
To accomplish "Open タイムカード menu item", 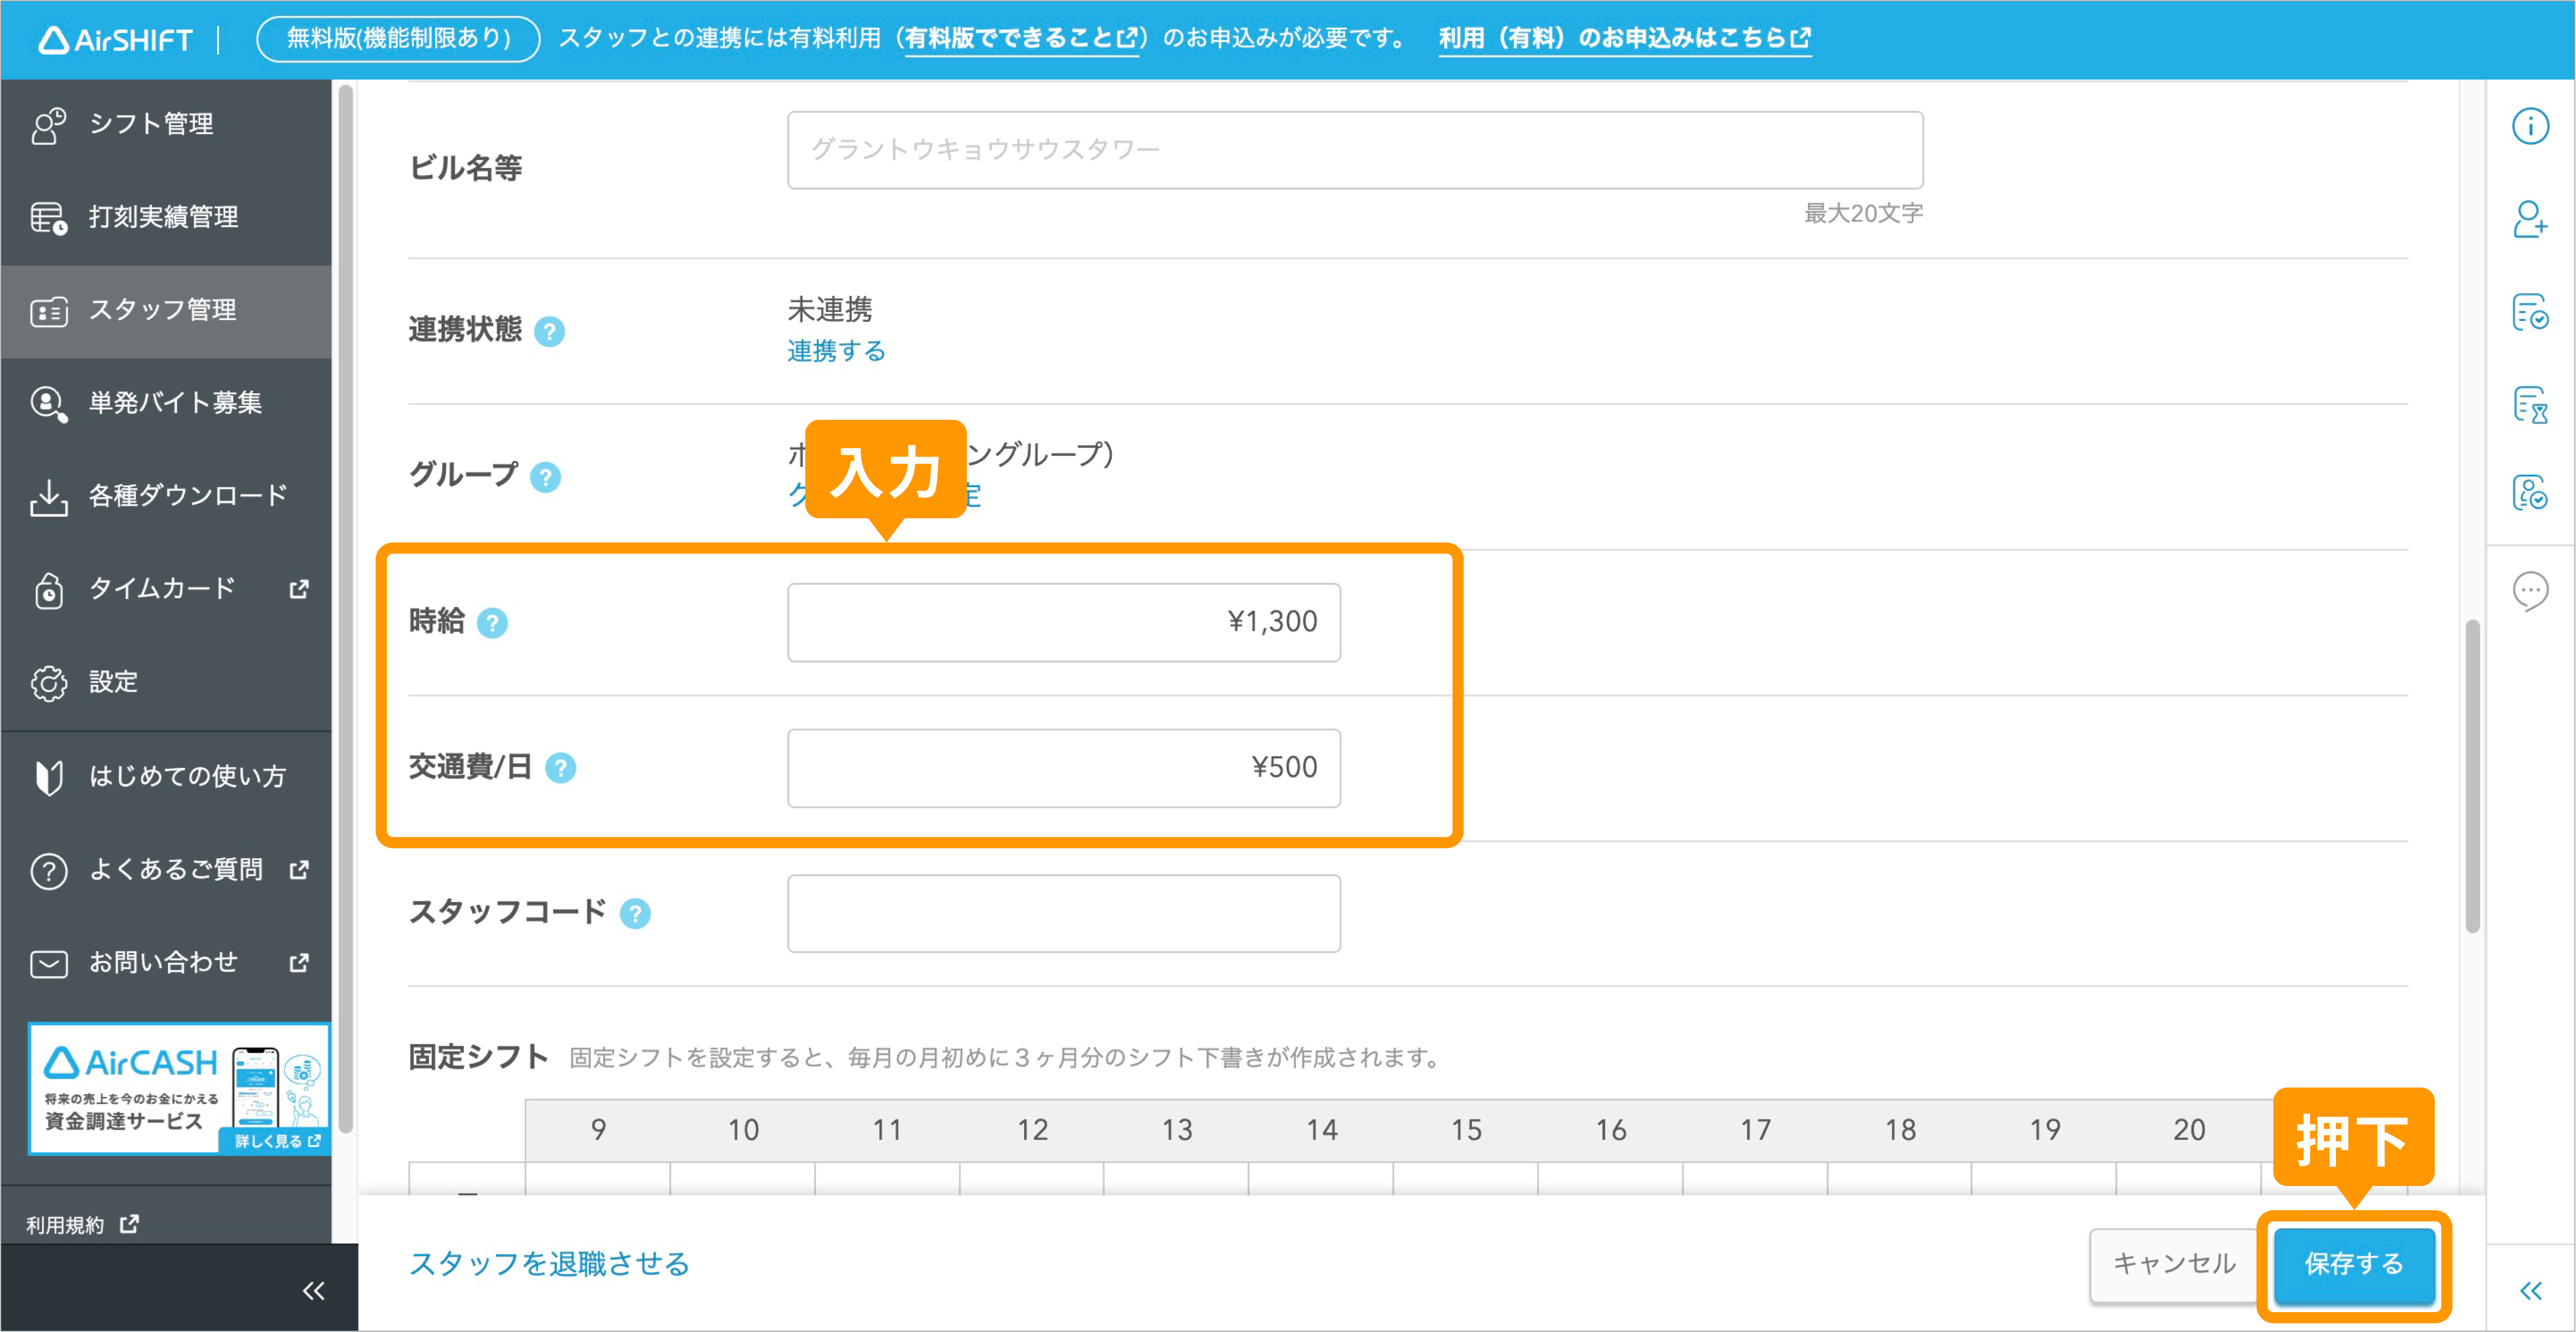I will coord(166,589).
